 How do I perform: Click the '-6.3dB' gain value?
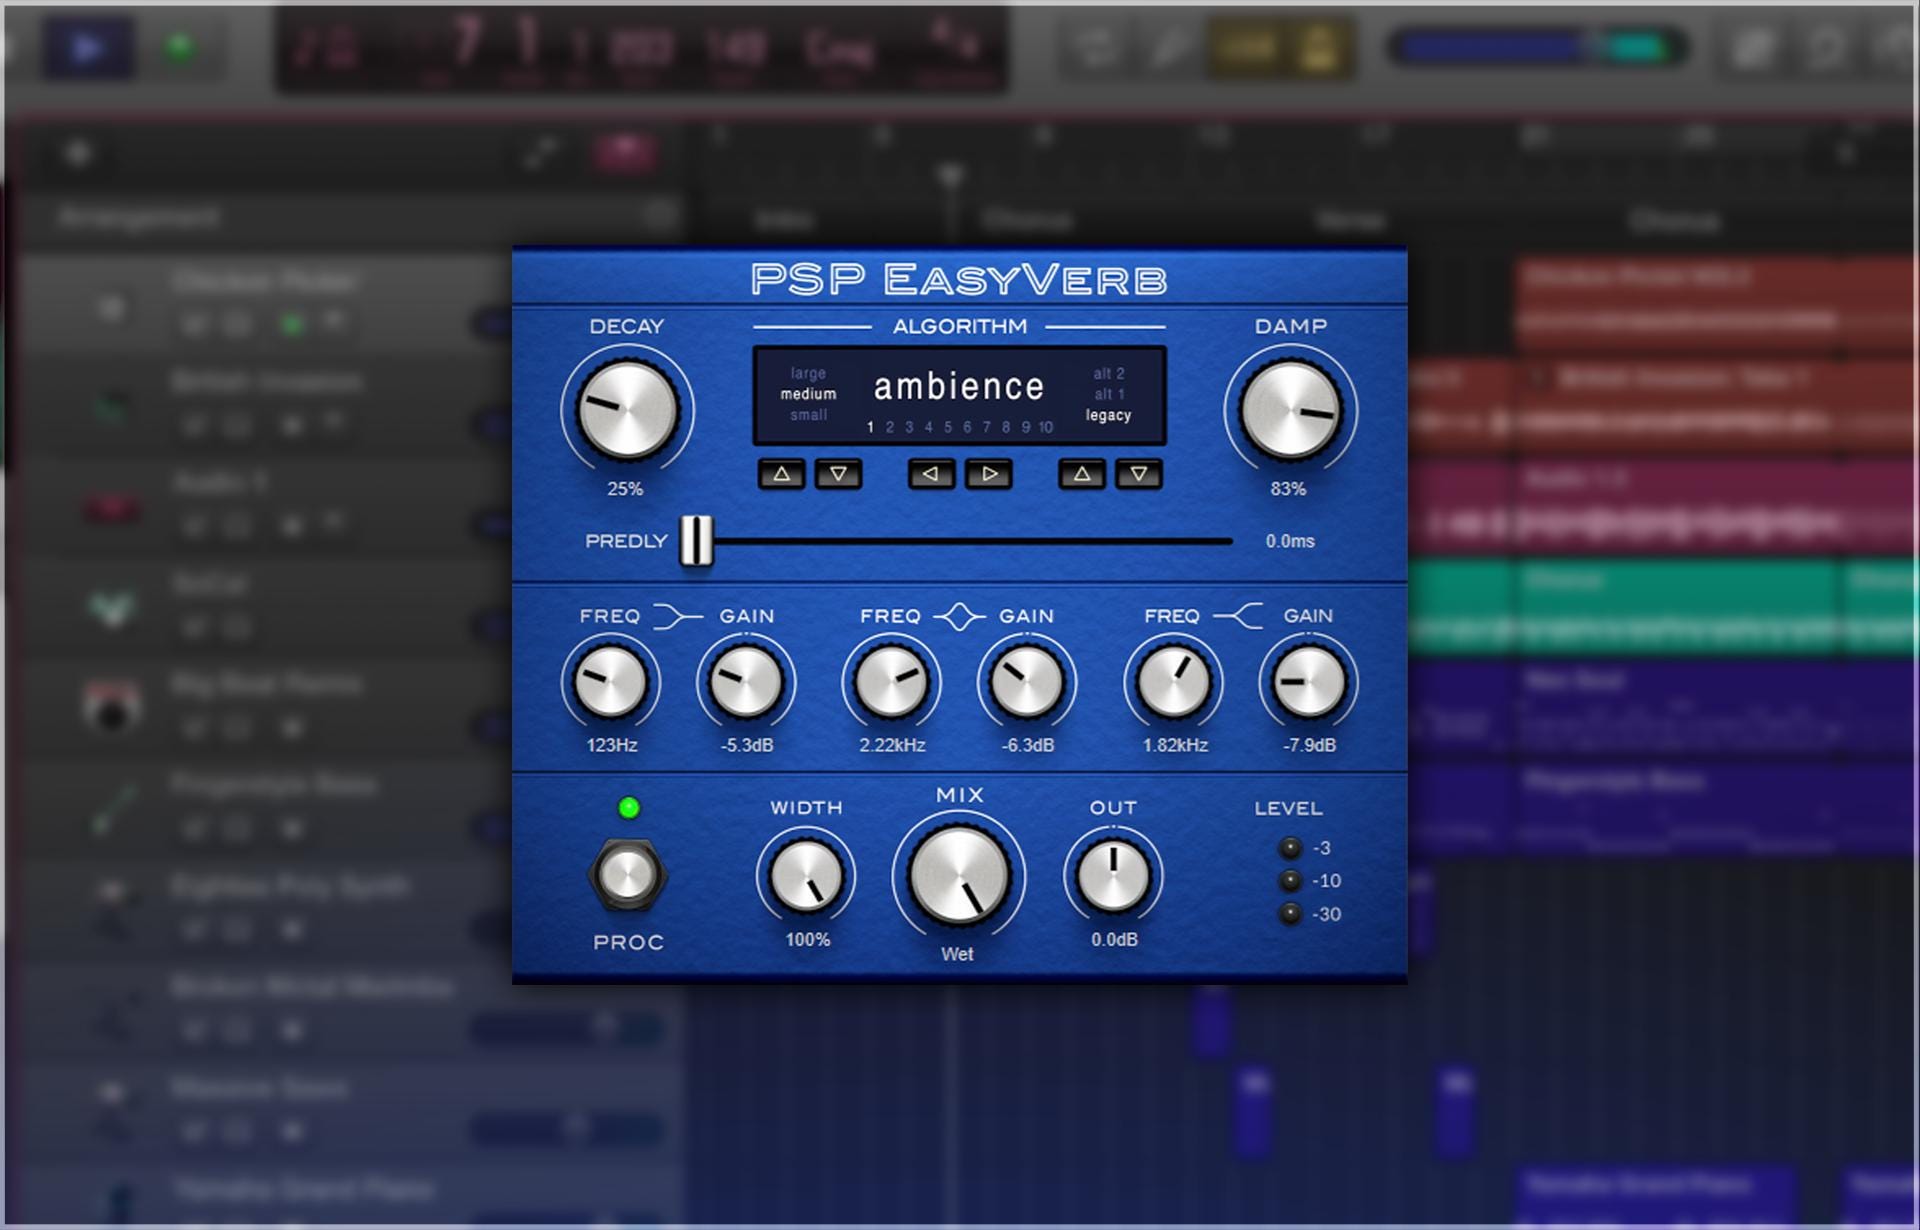1028,745
